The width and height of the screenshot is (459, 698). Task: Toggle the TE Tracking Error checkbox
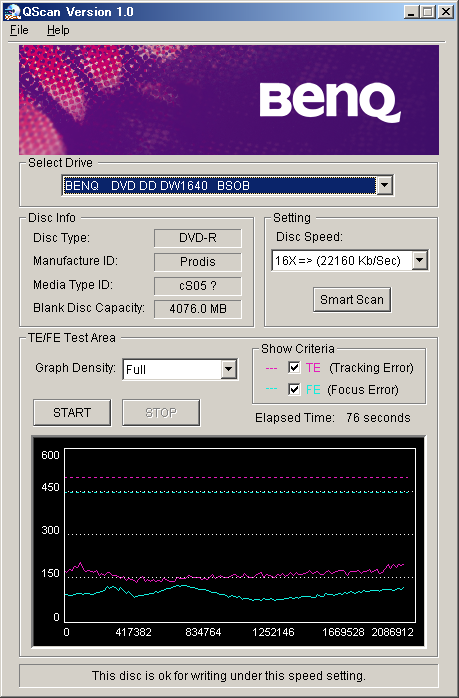(294, 367)
